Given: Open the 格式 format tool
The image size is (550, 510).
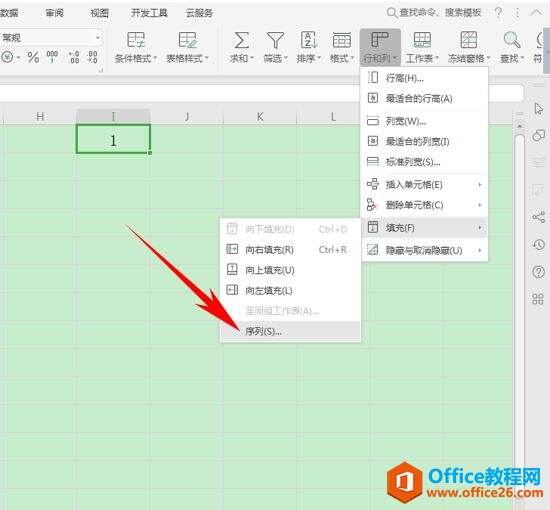Looking at the screenshot, I should pos(342,47).
